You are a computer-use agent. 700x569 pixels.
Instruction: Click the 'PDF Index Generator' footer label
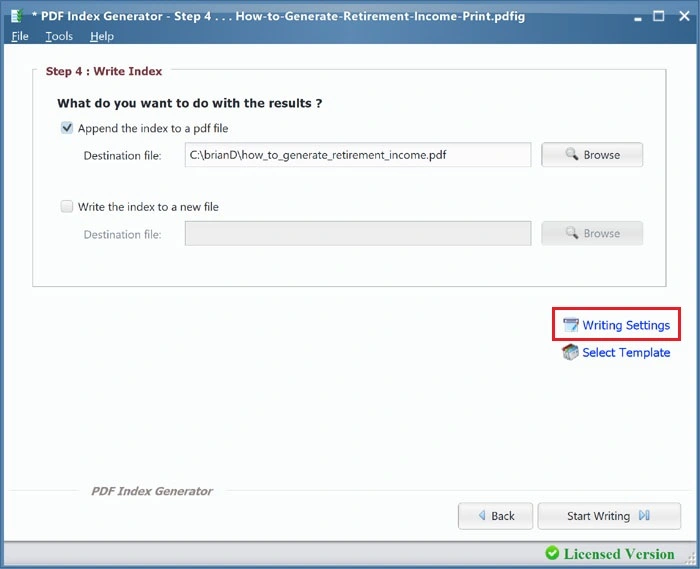tap(152, 491)
